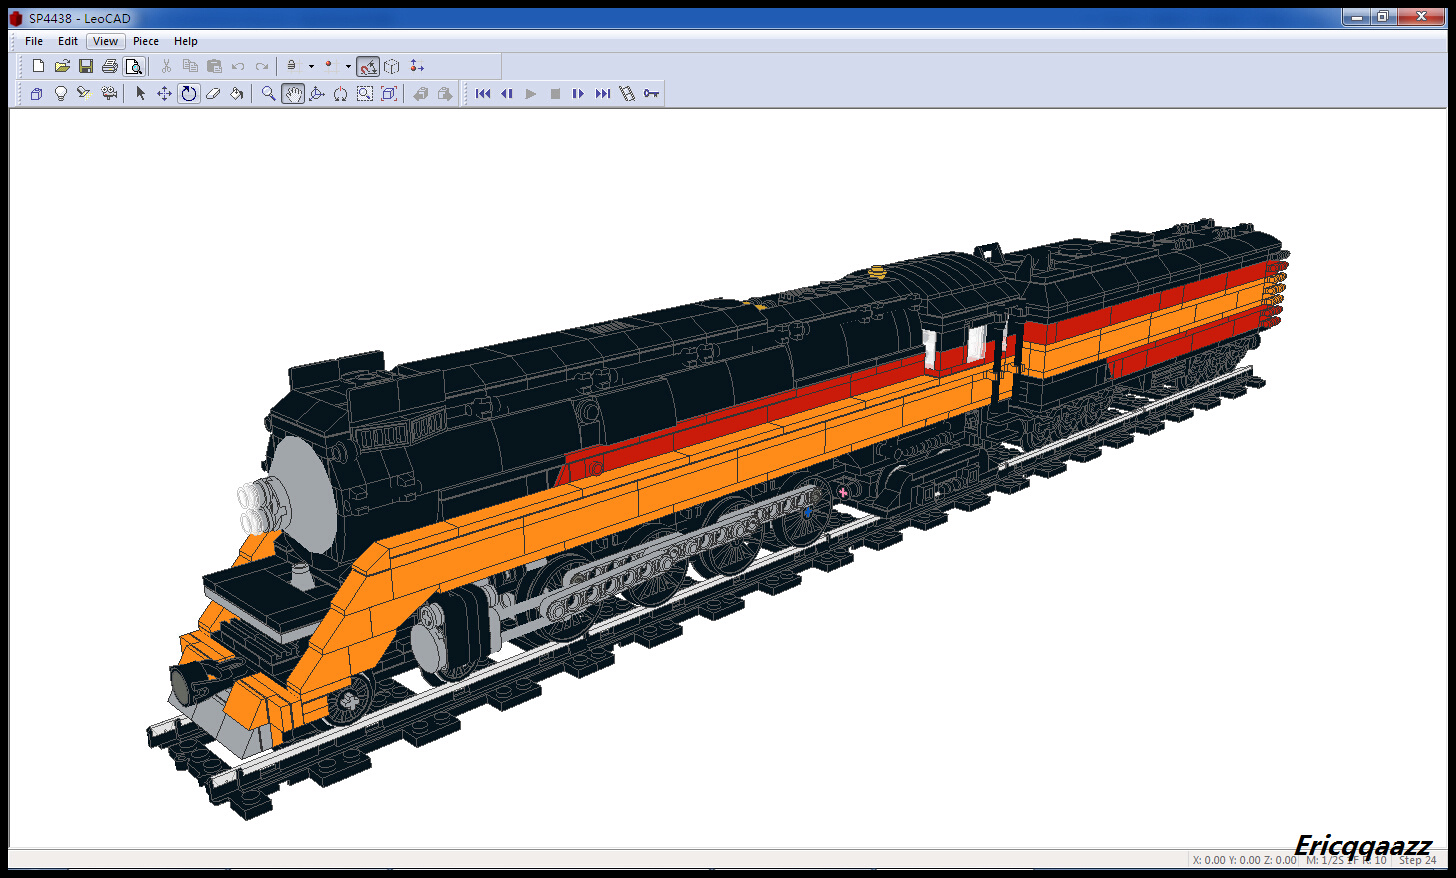Click the Move tool icon
This screenshot has height=878, width=1456.
click(165, 94)
